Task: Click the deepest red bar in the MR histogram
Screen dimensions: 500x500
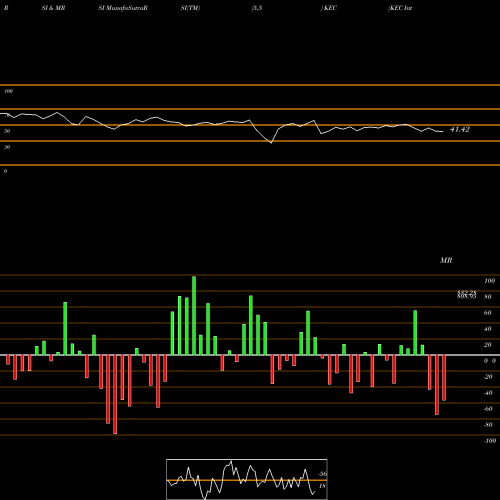Action: (115, 394)
